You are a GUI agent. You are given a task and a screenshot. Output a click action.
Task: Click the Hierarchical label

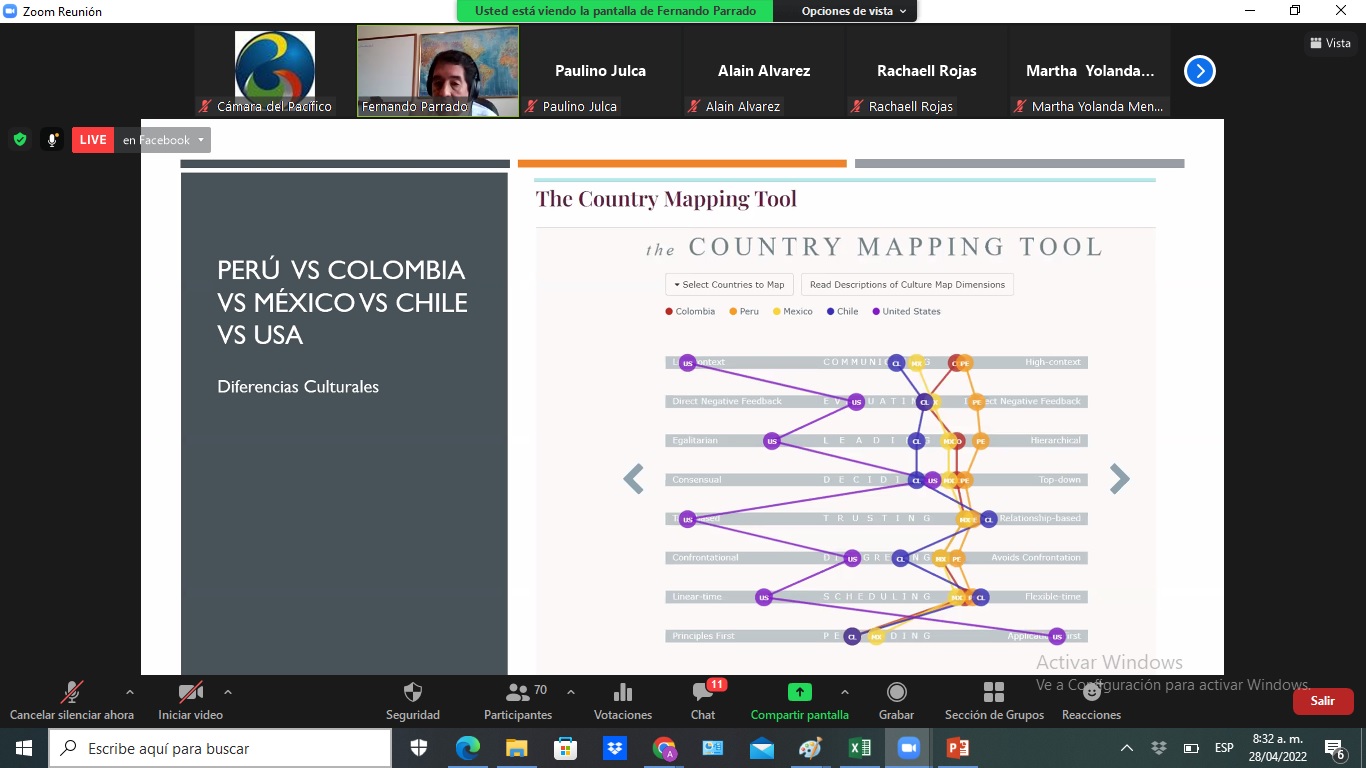pyautogui.click(x=1056, y=440)
